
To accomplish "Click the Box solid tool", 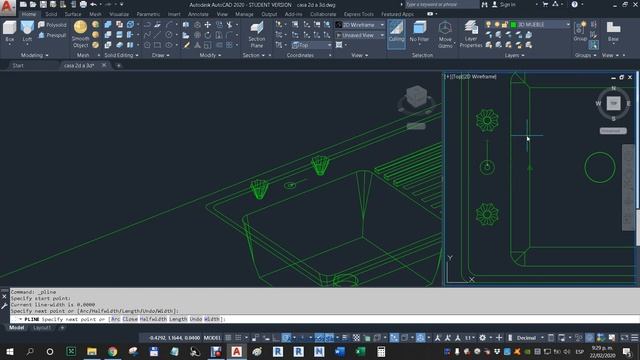I will 9,31.
